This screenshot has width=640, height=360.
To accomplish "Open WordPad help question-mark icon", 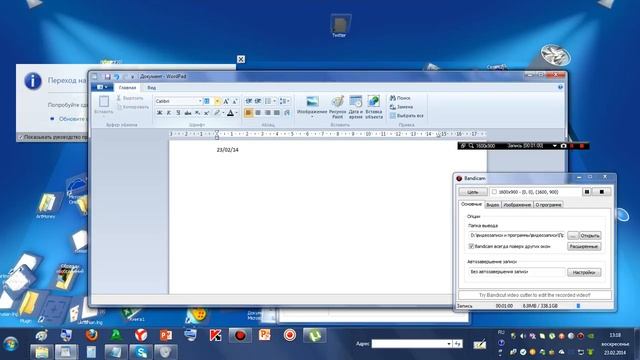I will coord(560,87).
